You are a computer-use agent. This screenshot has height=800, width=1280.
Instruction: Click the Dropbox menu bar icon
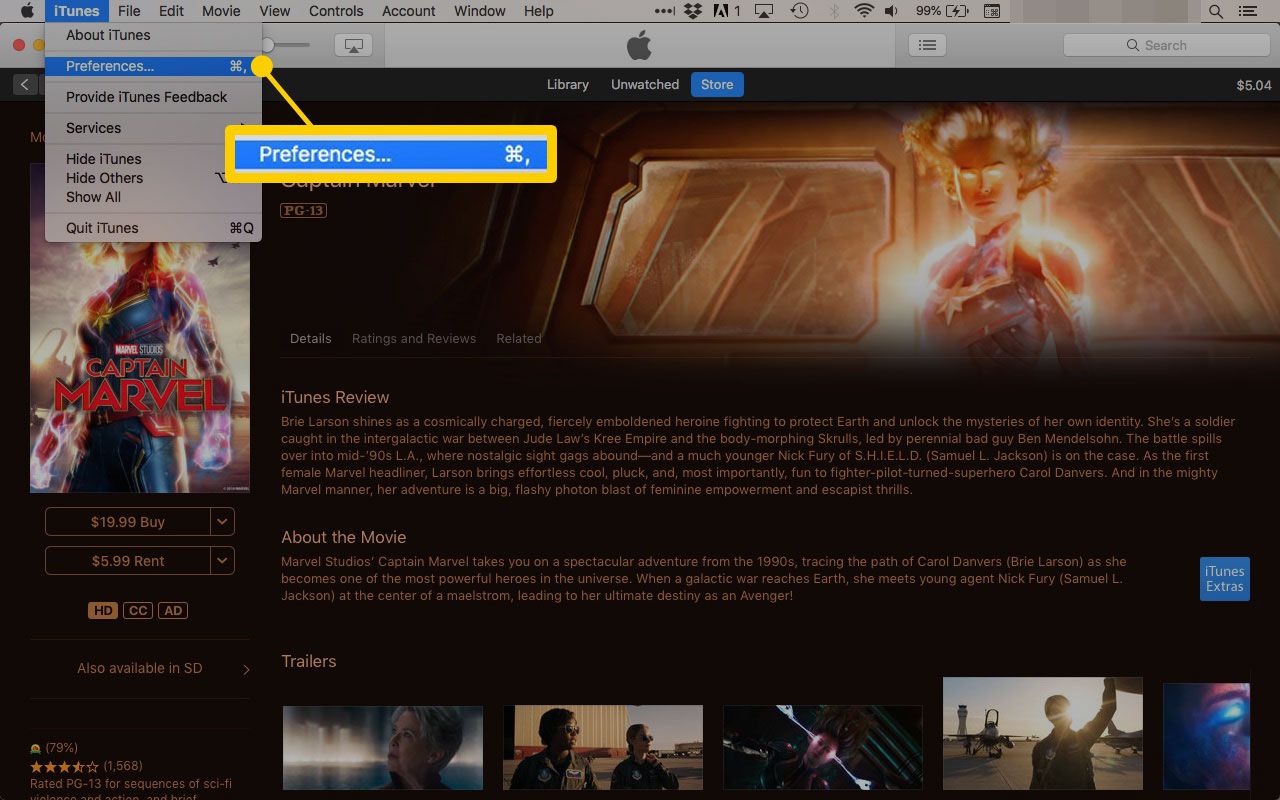point(692,11)
